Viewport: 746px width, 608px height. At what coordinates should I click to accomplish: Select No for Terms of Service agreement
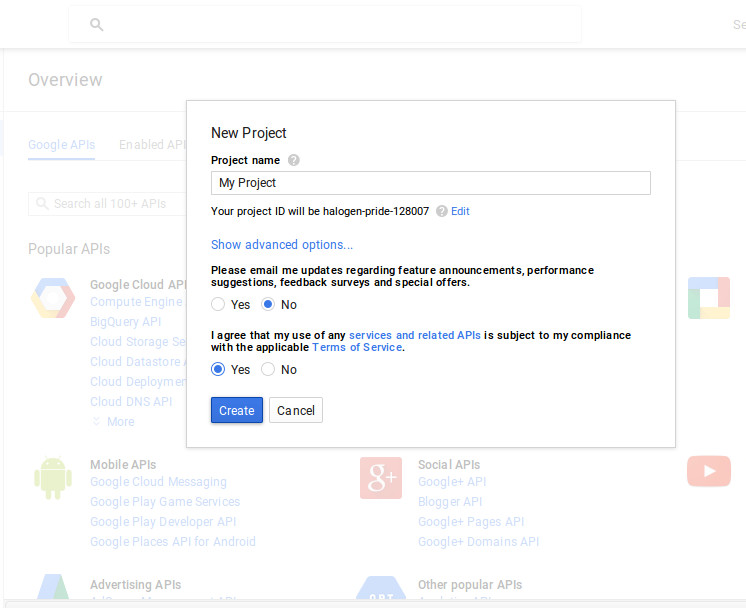coord(268,370)
